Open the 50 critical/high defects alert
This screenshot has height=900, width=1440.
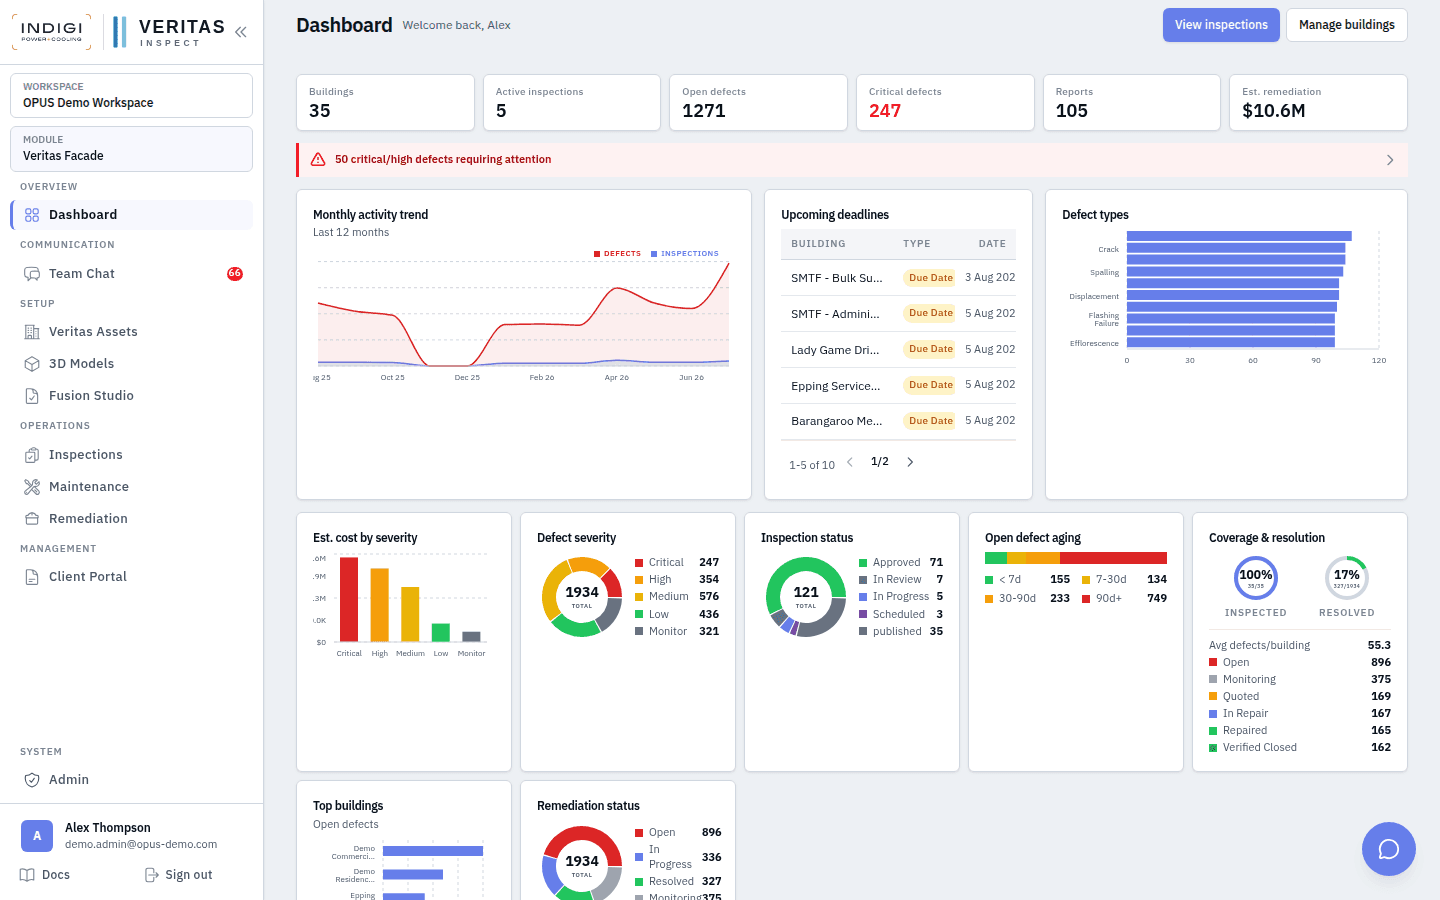point(852,160)
